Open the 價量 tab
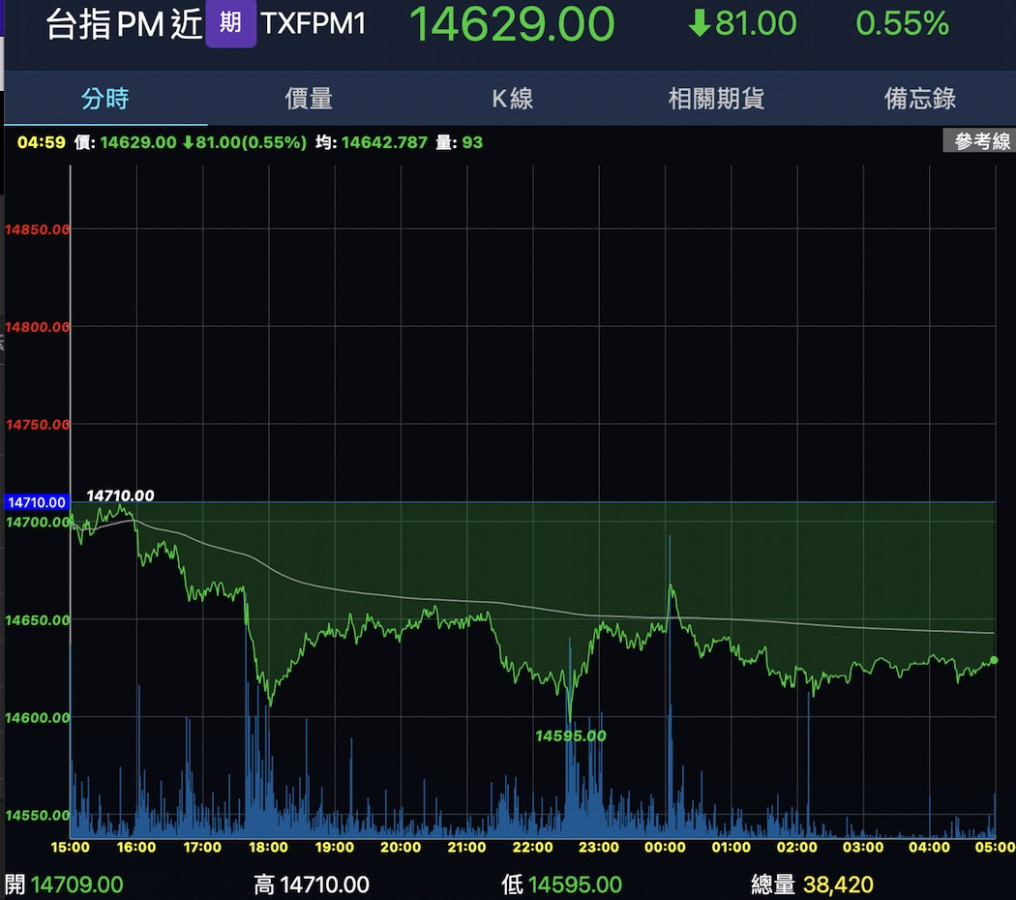The image size is (1016, 900). pos(309,98)
